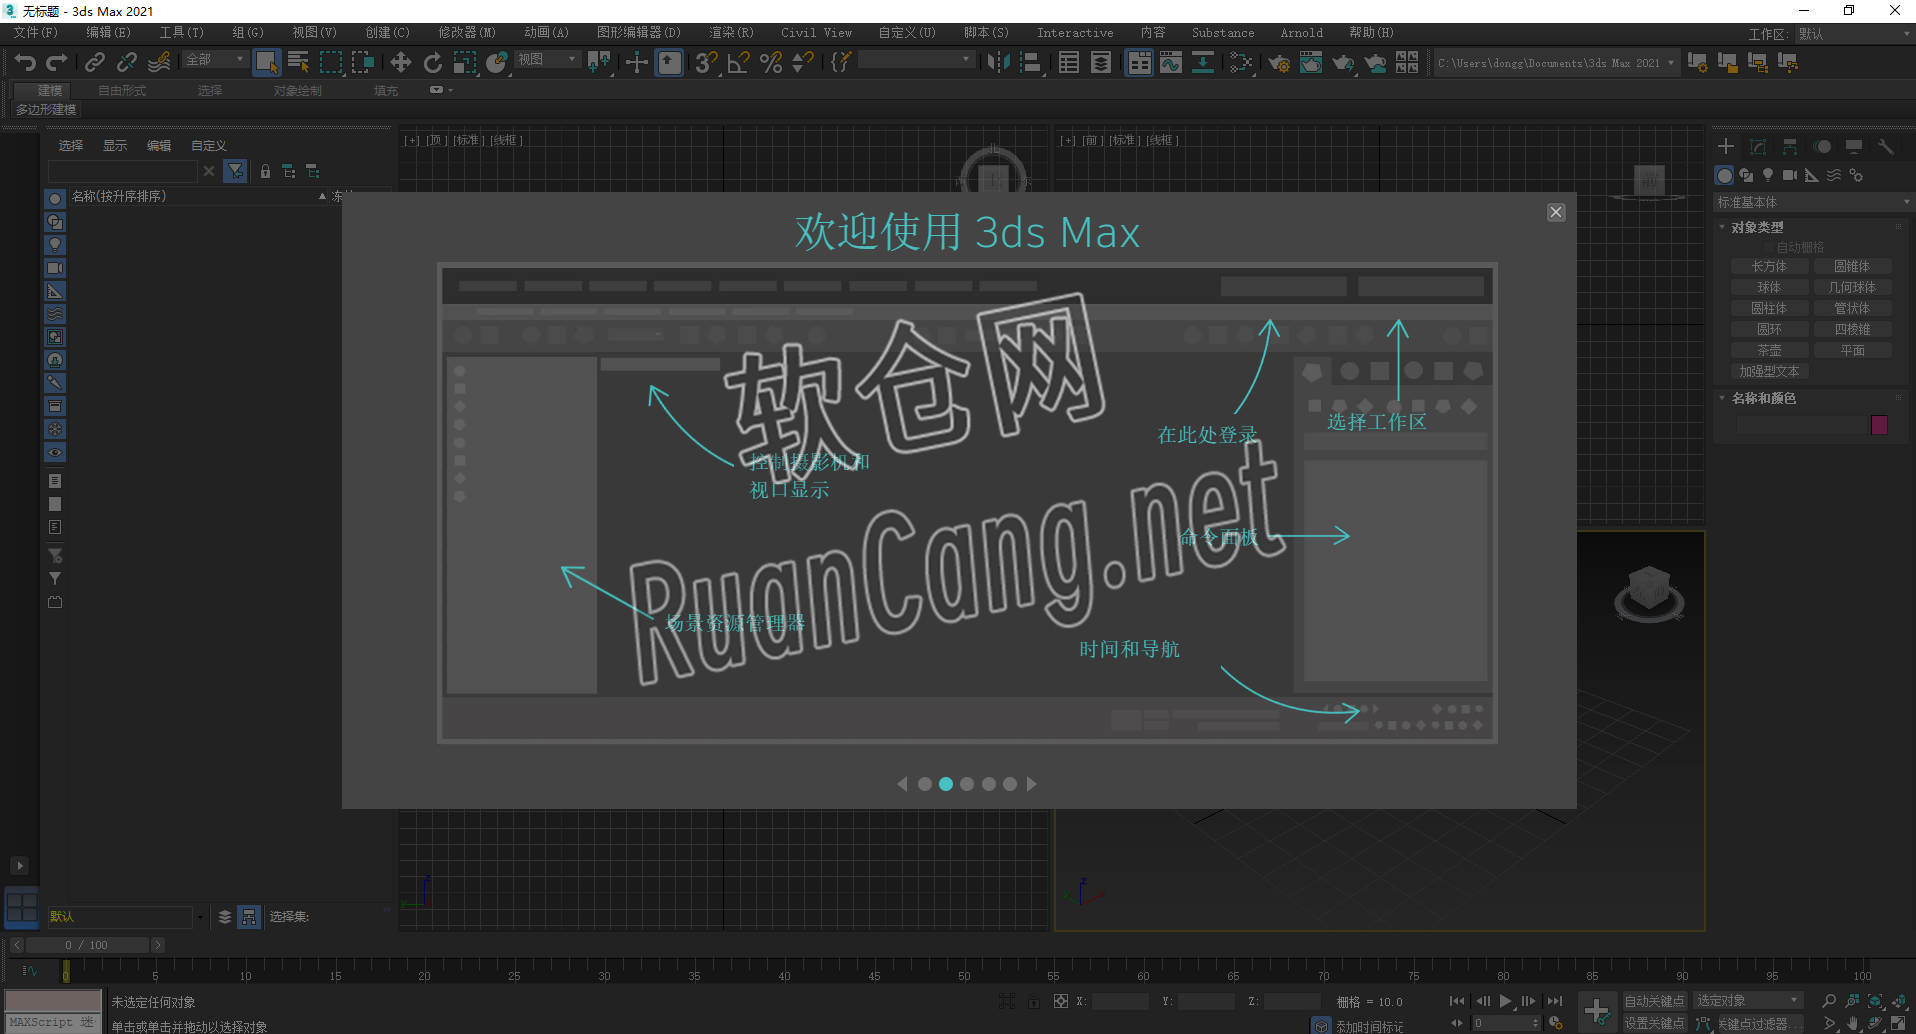The height and width of the screenshot is (1034, 1916).
Task: Select the Move tool
Action: pos(400,62)
